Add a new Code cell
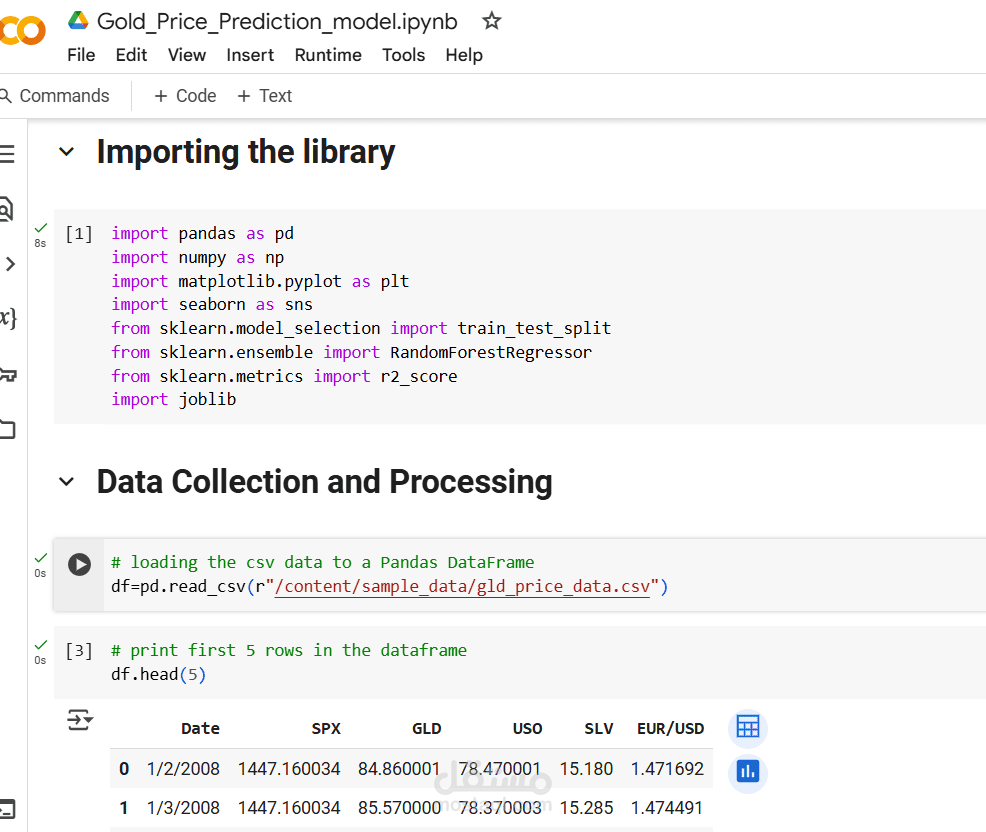This screenshot has width=986, height=832. coord(185,96)
